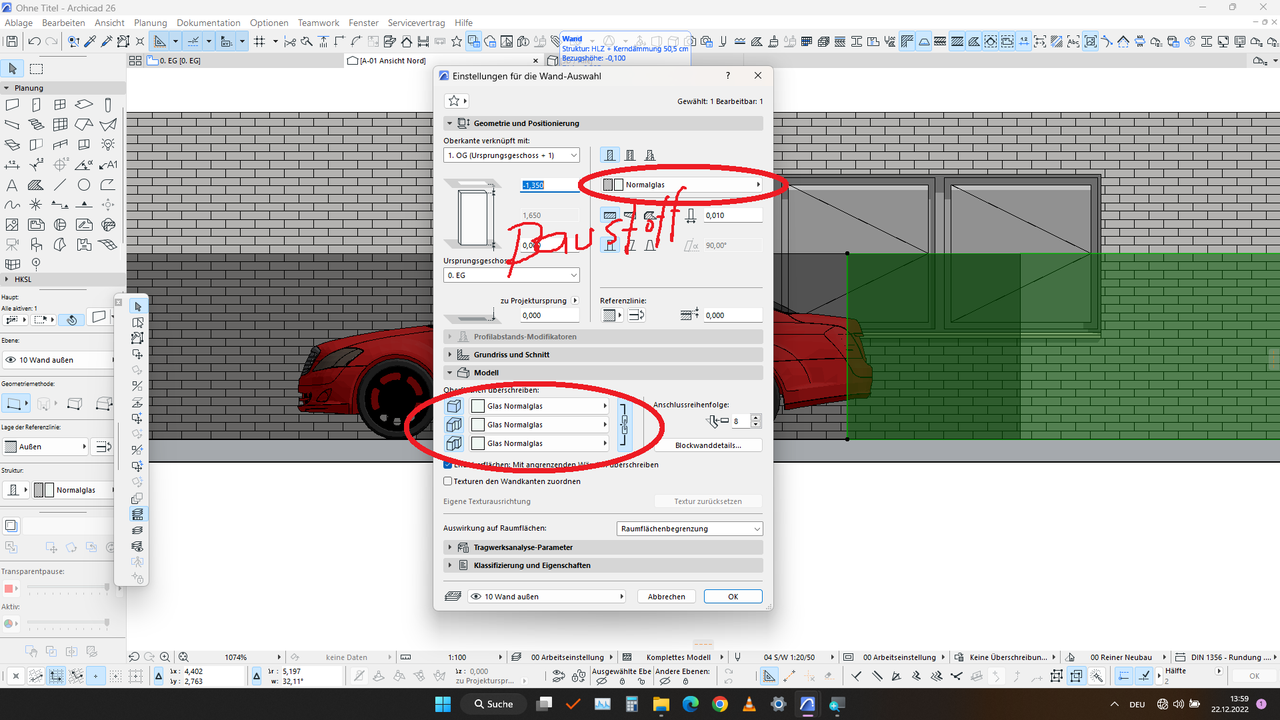Viewport: 1280px width, 720px height.
Task: Click the Blockwanddetails button
Action: 708,445
